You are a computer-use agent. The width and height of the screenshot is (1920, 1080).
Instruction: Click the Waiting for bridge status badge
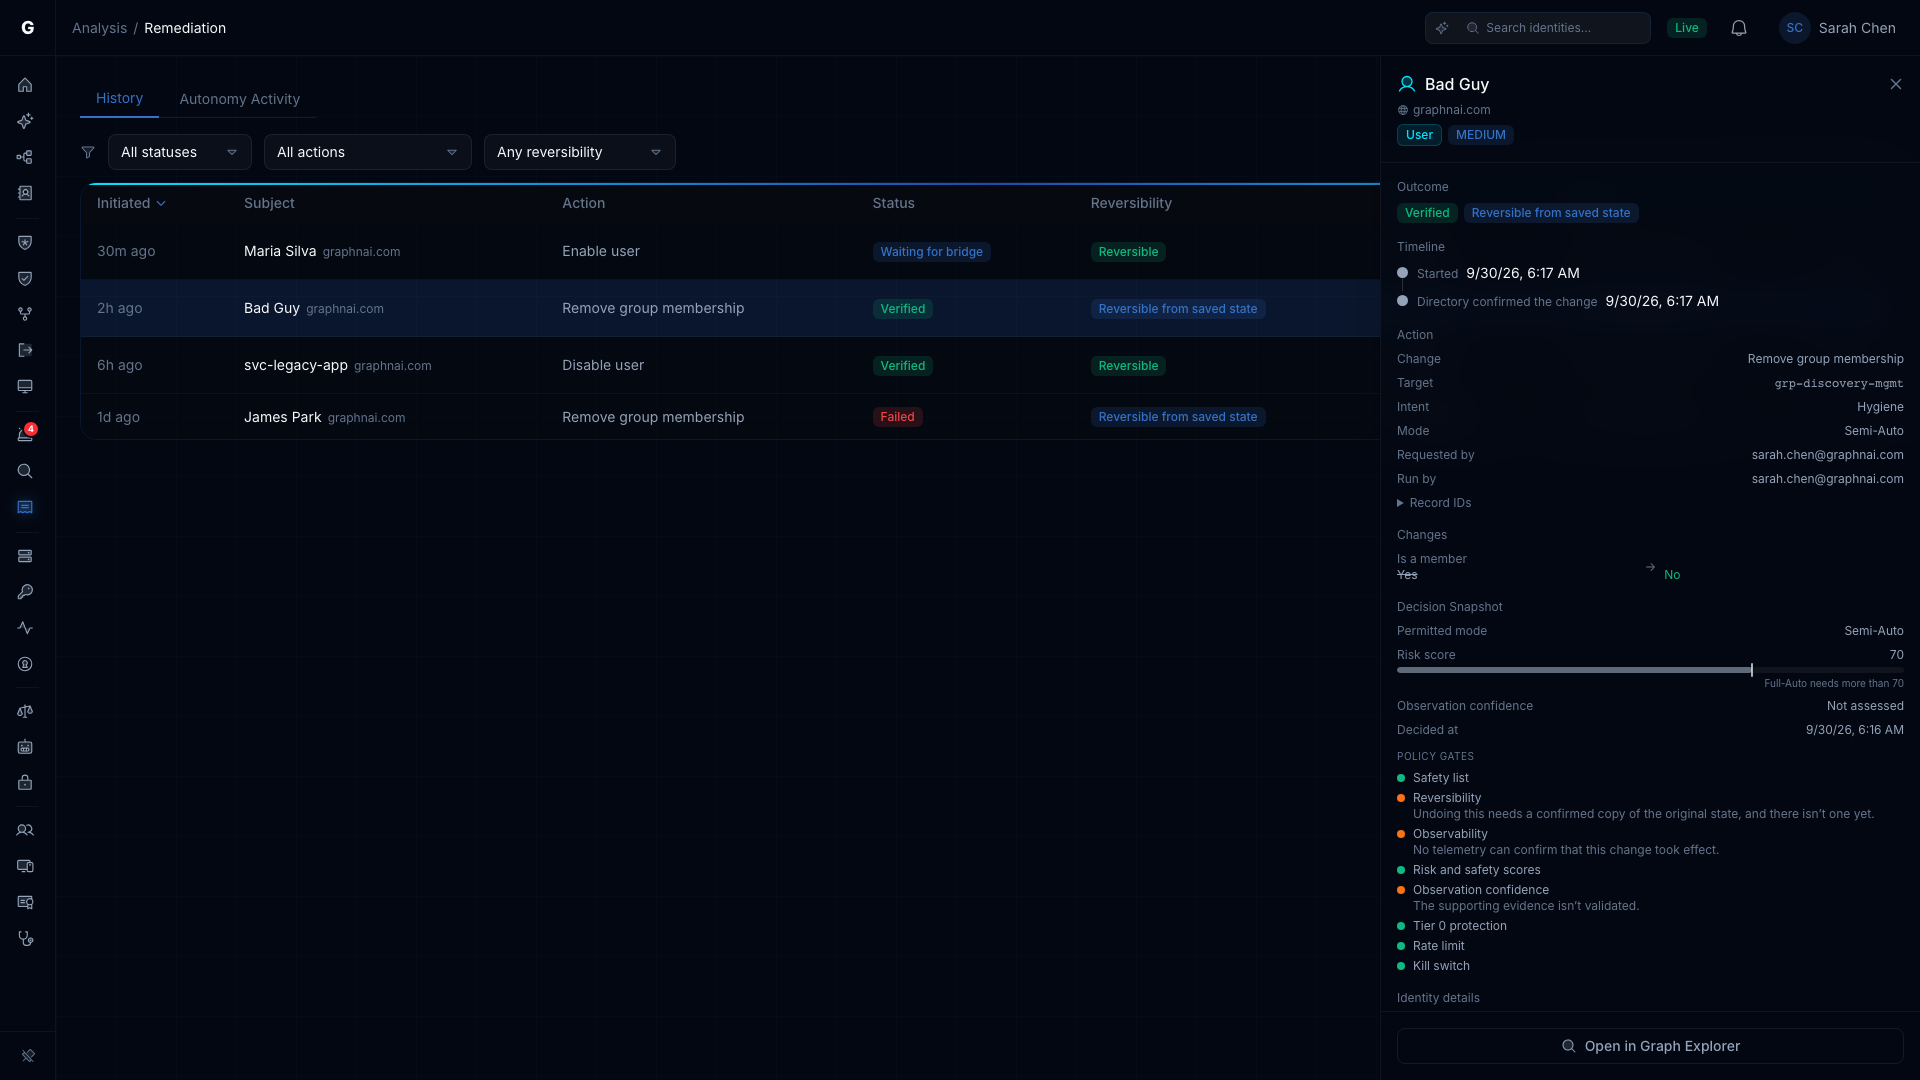931,252
